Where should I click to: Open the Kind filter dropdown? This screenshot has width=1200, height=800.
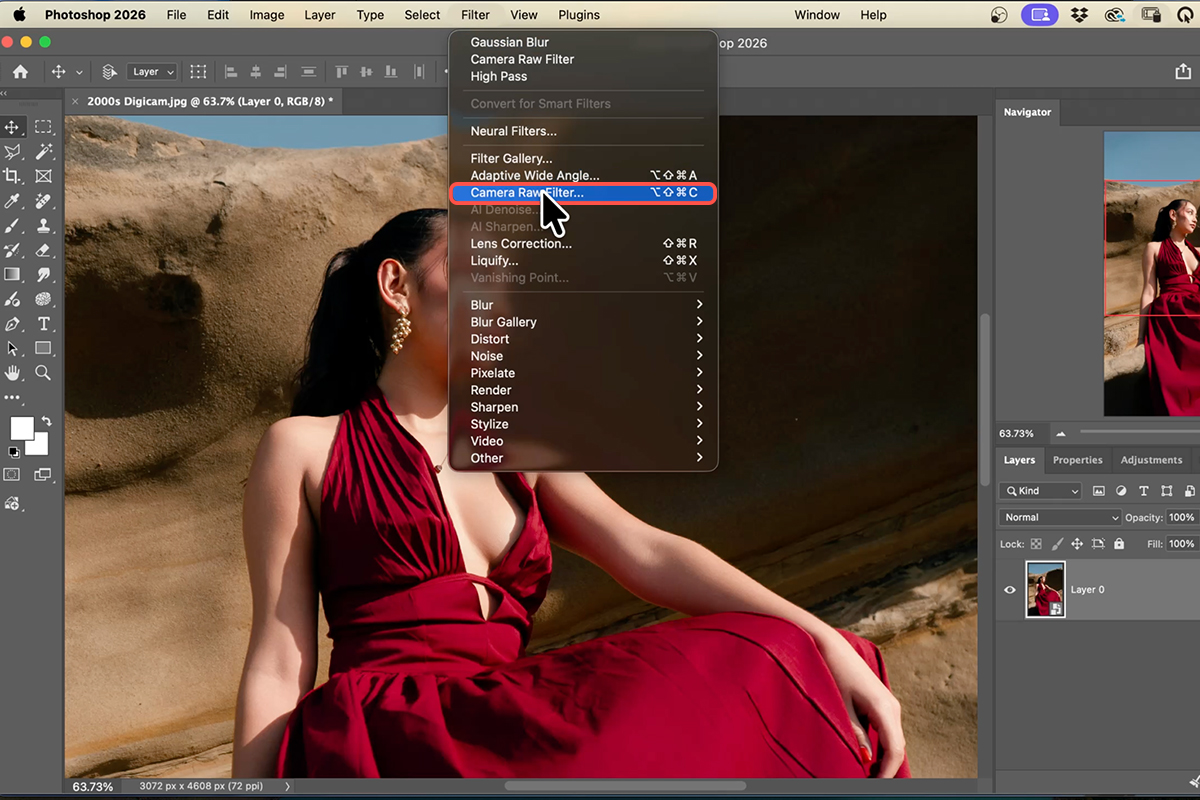[x=1041, y=491]
